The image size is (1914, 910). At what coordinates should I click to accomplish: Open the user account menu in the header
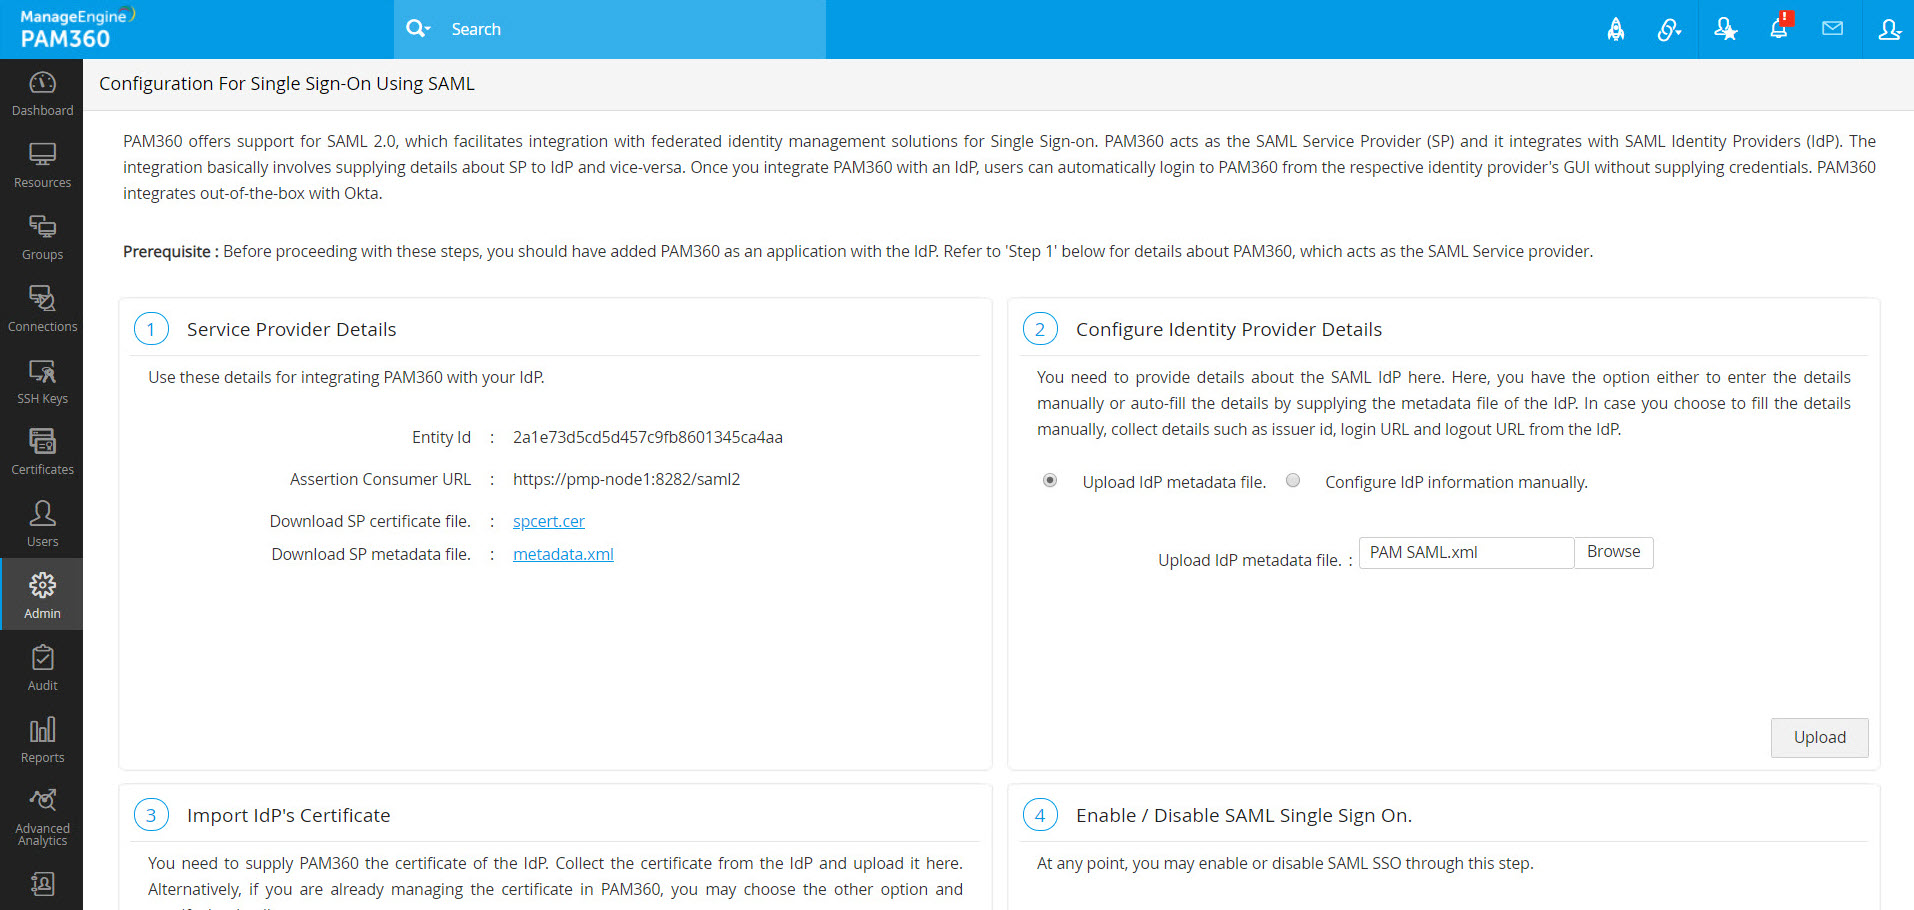1889,30
